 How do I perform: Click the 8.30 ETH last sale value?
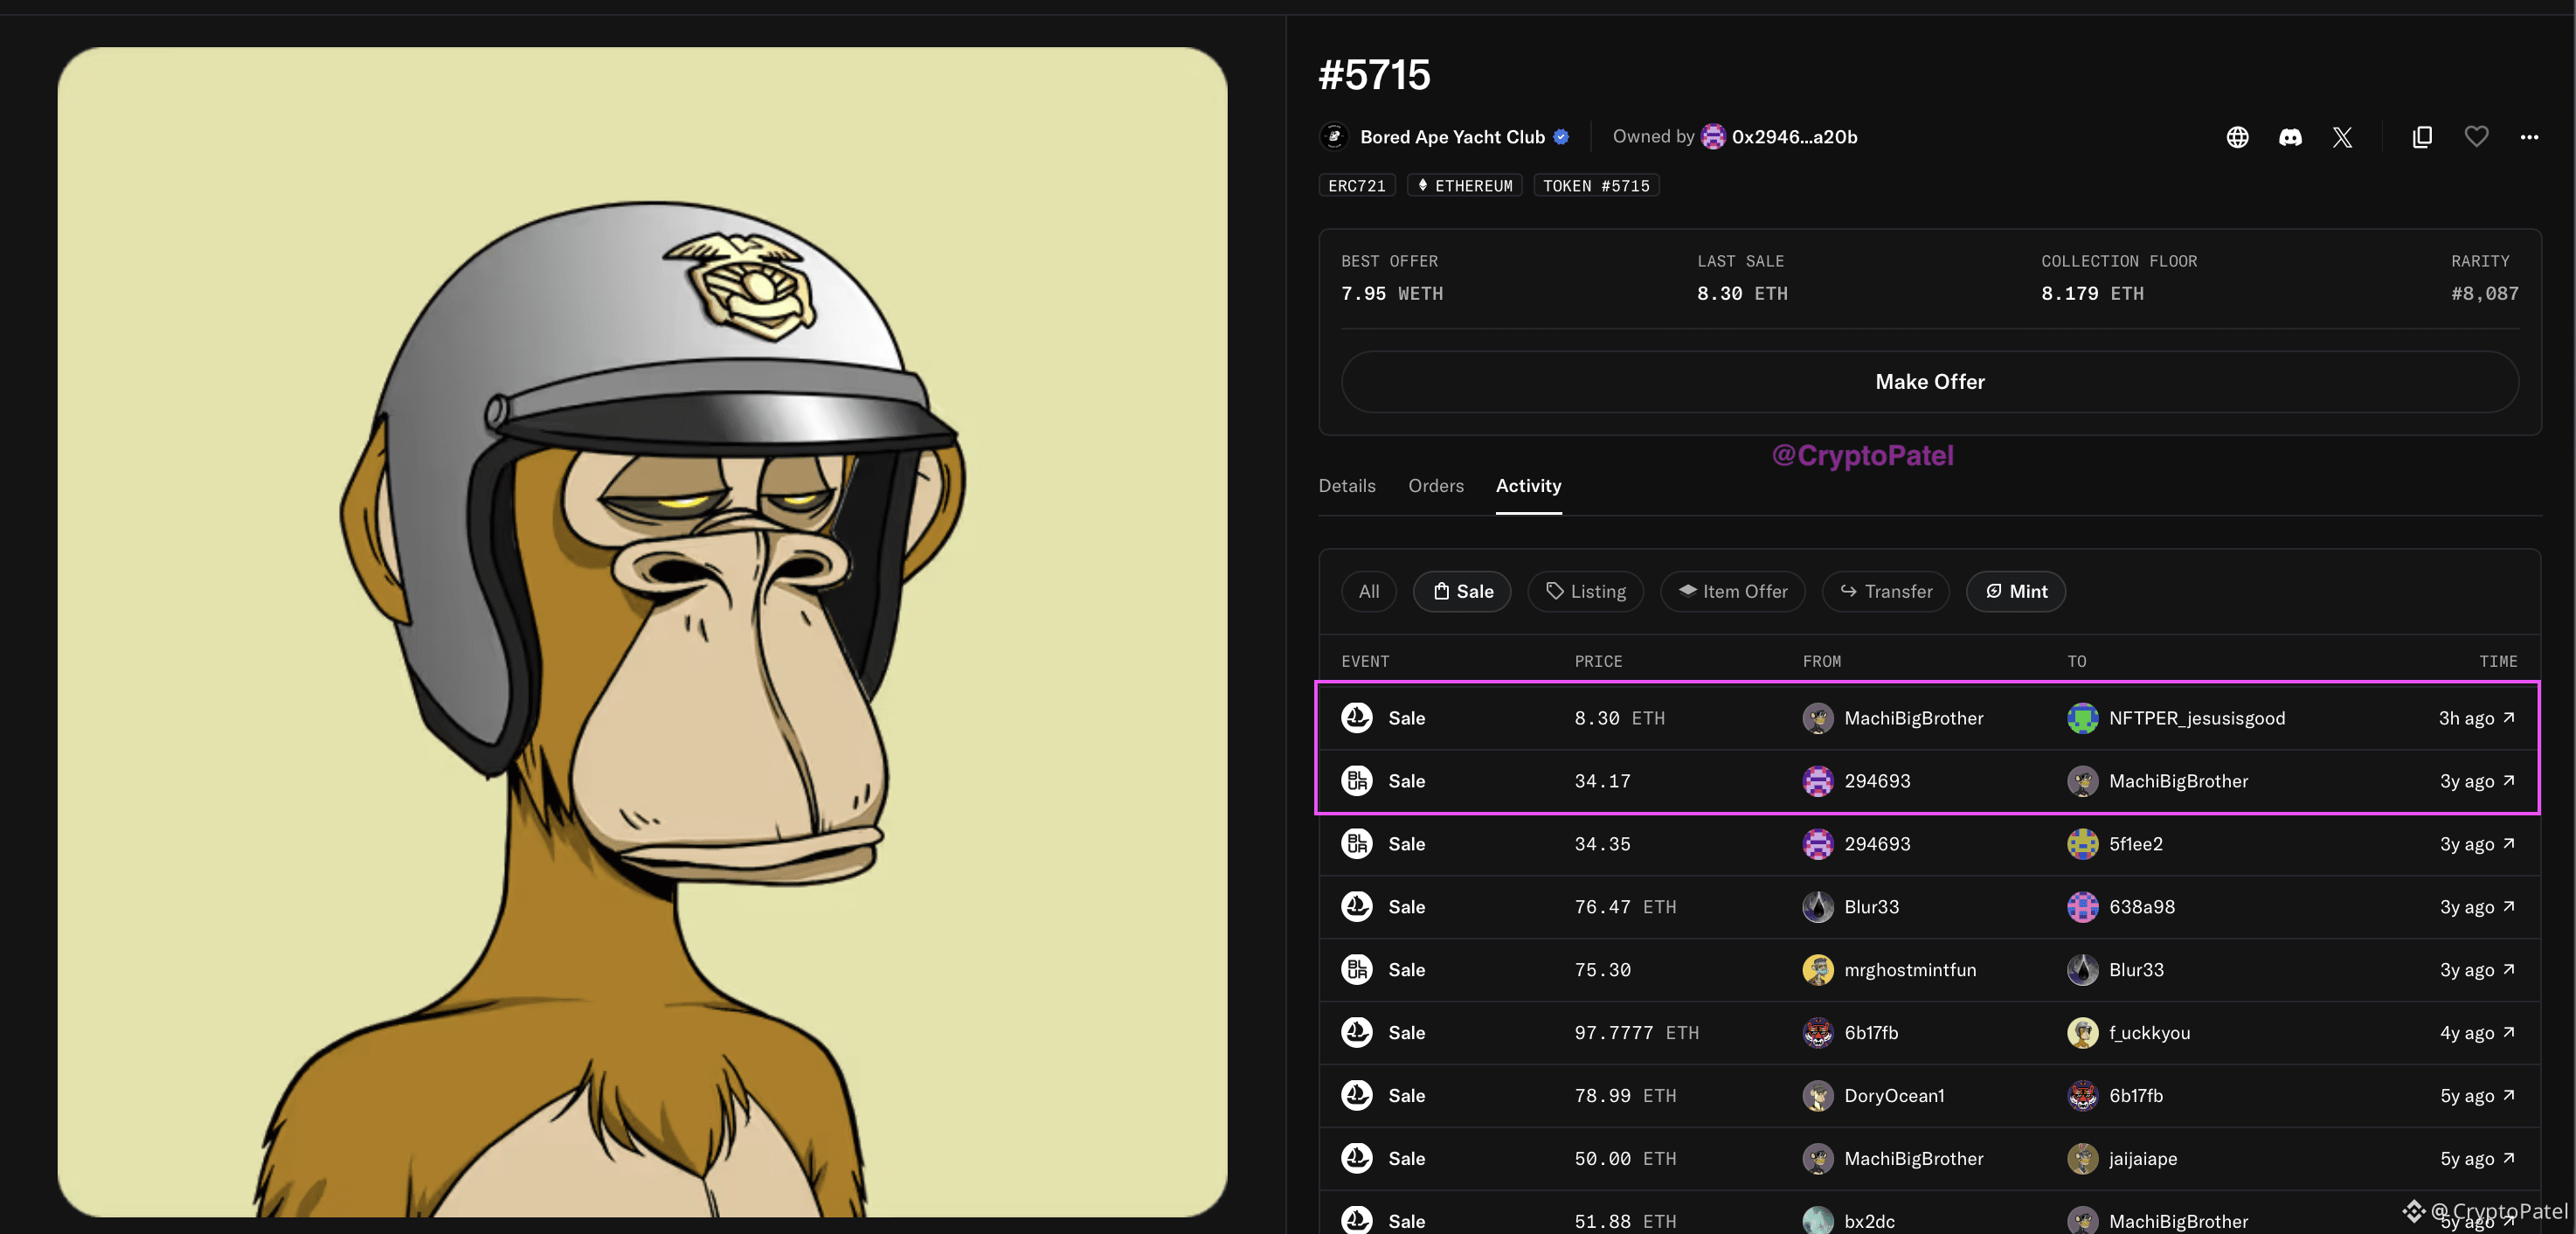pyautogui.click(x=1742, y=293)
